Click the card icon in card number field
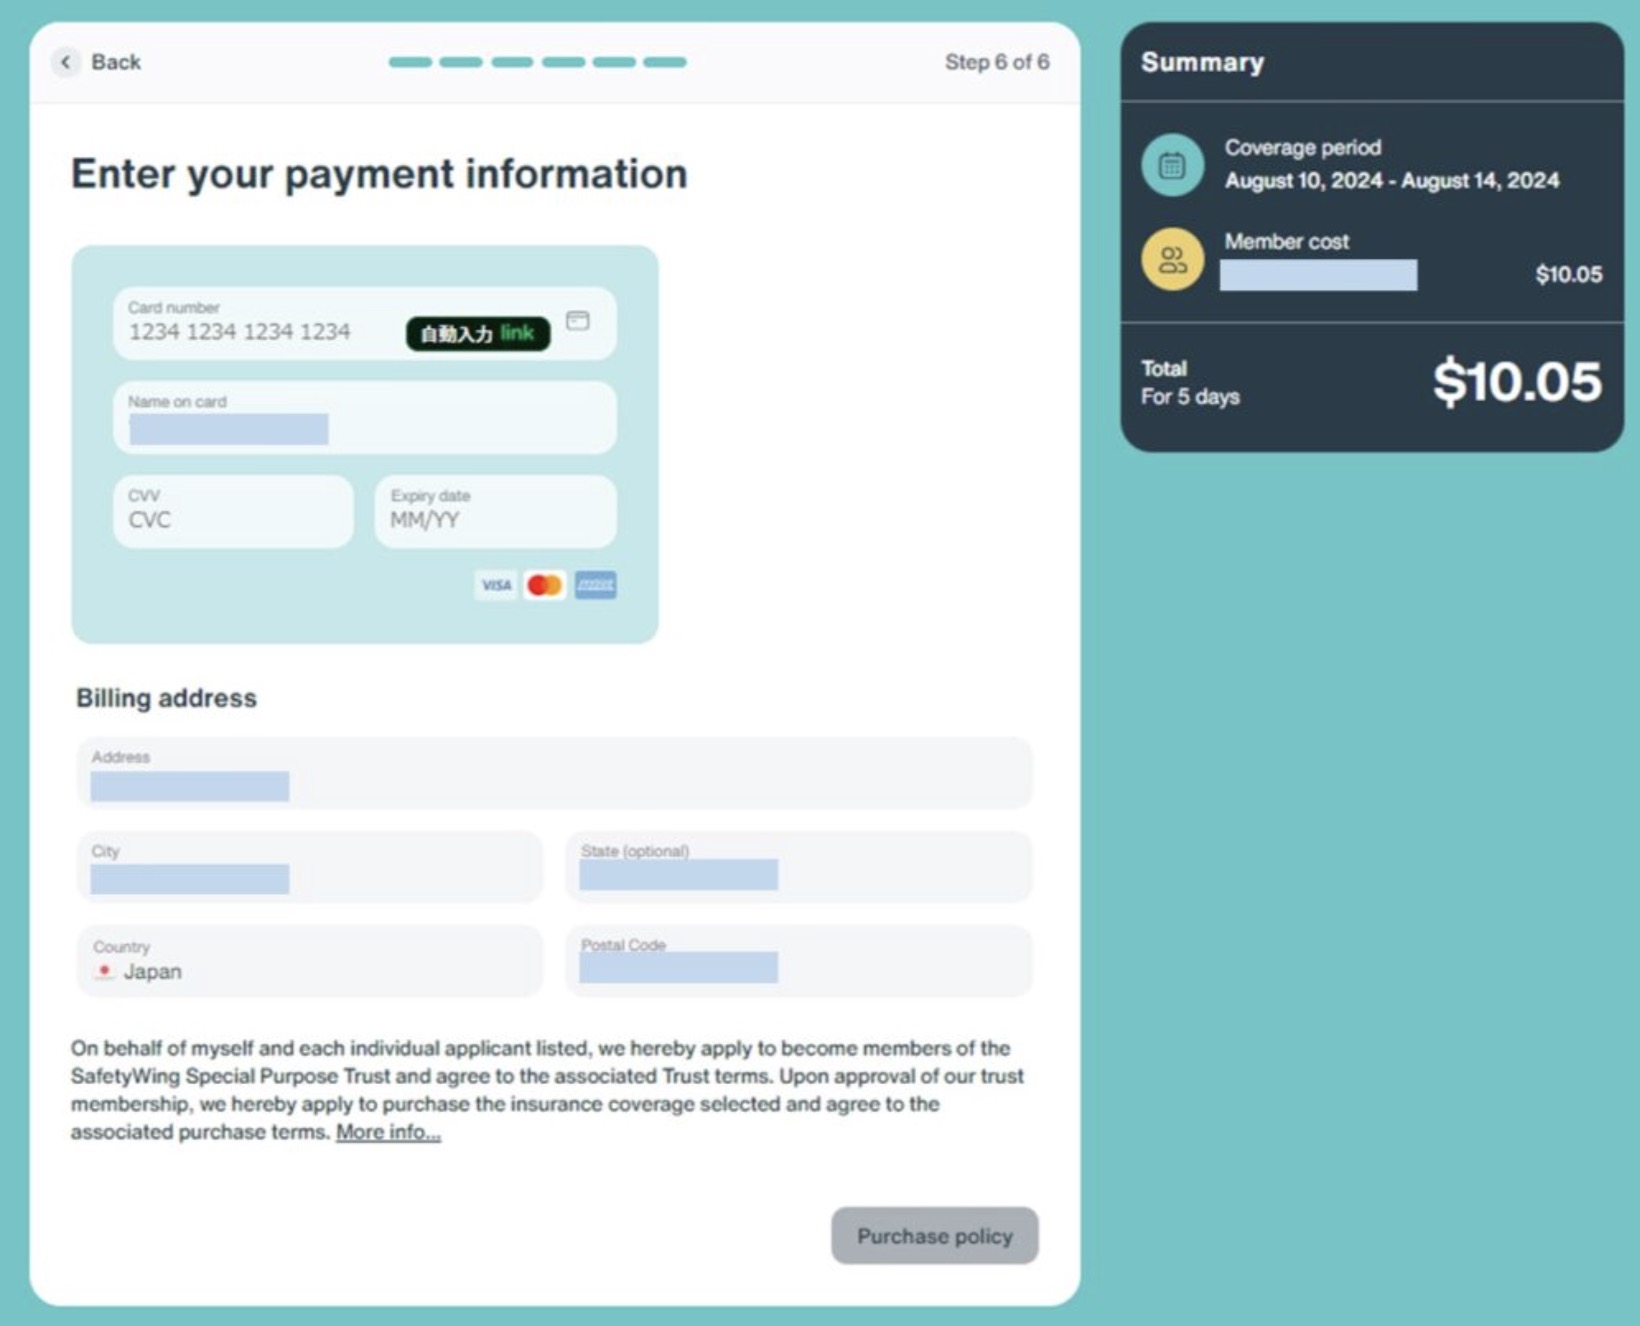This screenshot has height=1326, width=1640. [578, 321]
